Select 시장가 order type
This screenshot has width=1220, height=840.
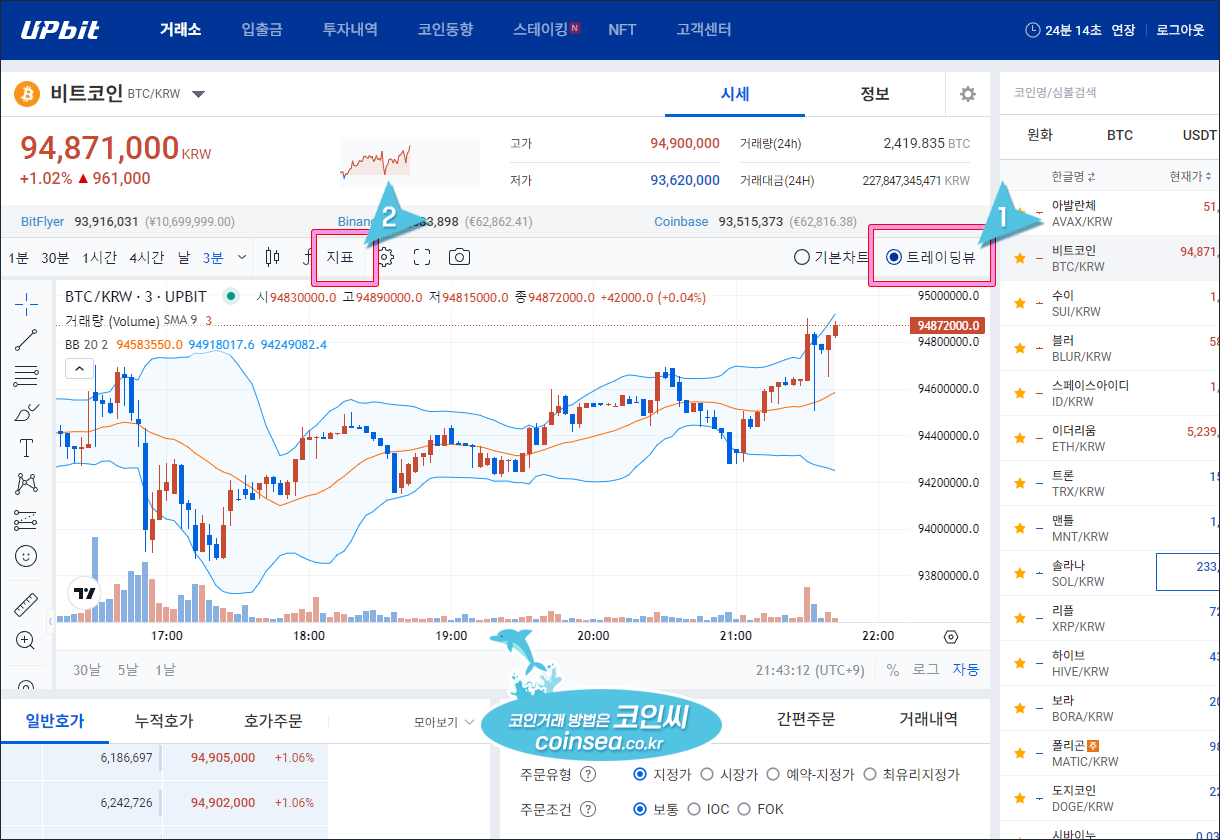[x=707, y=774]
